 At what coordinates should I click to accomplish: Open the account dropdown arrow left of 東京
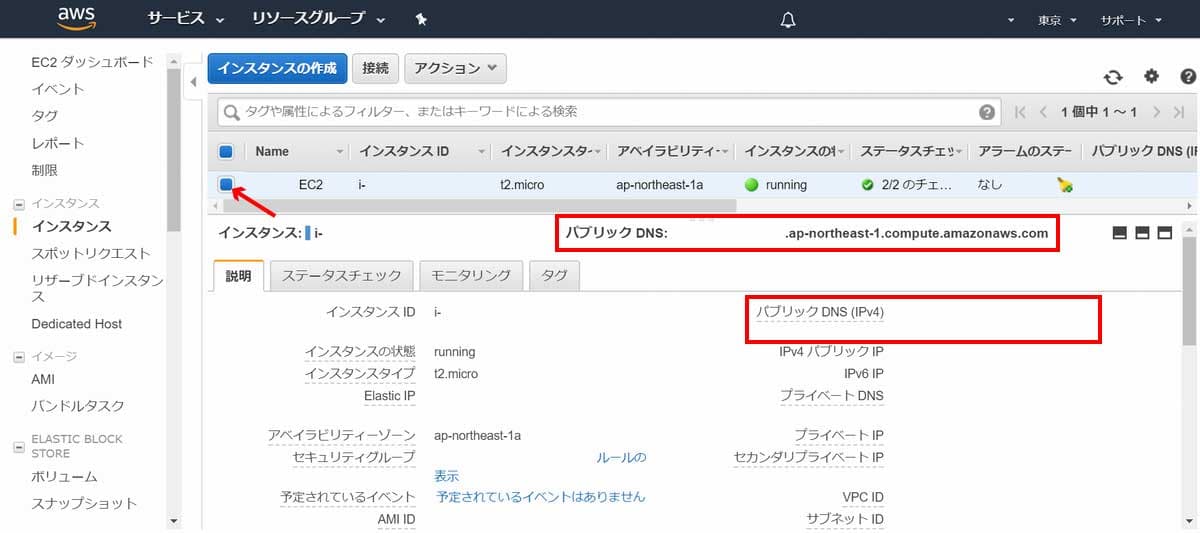pos(1011,20)
